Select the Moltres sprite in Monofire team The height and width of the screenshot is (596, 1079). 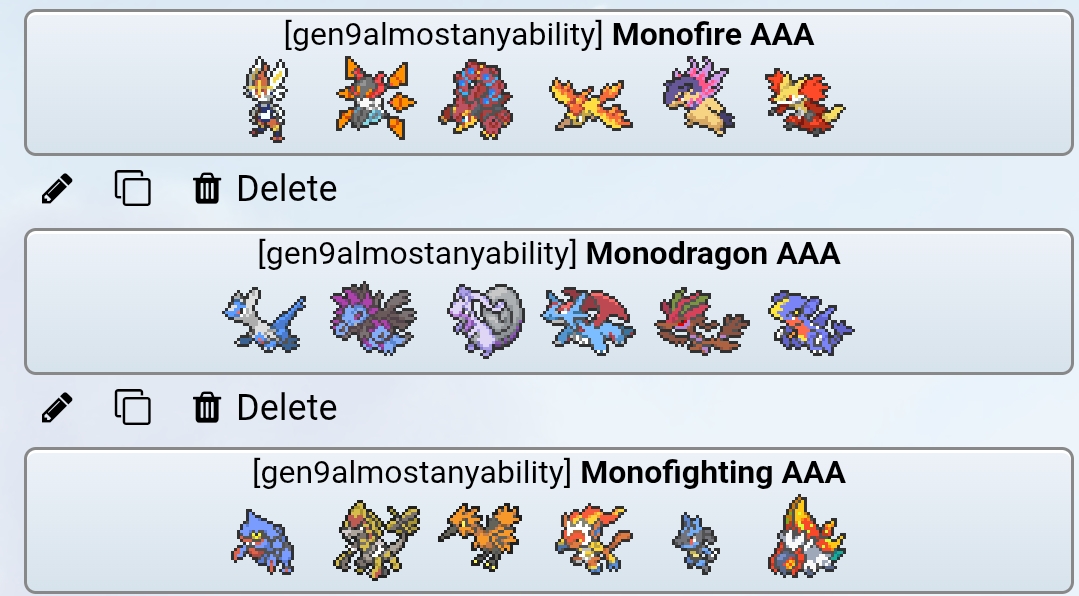(592, 104)
